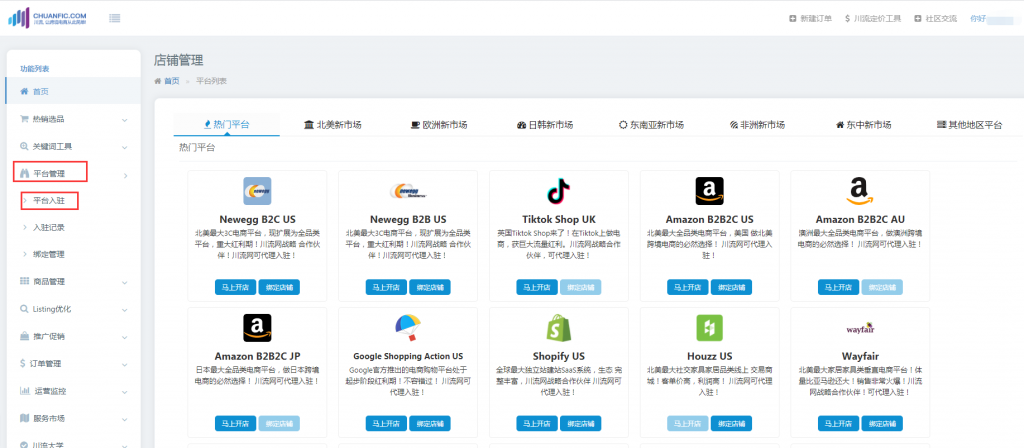Open the 东中新市场 tab
Screen dimensions: 1024x448
point(863,125)
